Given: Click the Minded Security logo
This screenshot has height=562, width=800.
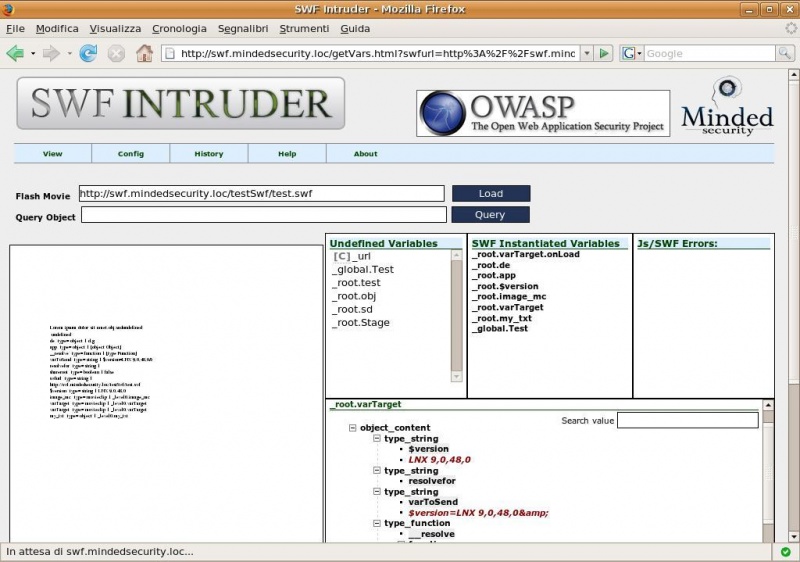Looking at the screenshot, I should pos(727,107).
